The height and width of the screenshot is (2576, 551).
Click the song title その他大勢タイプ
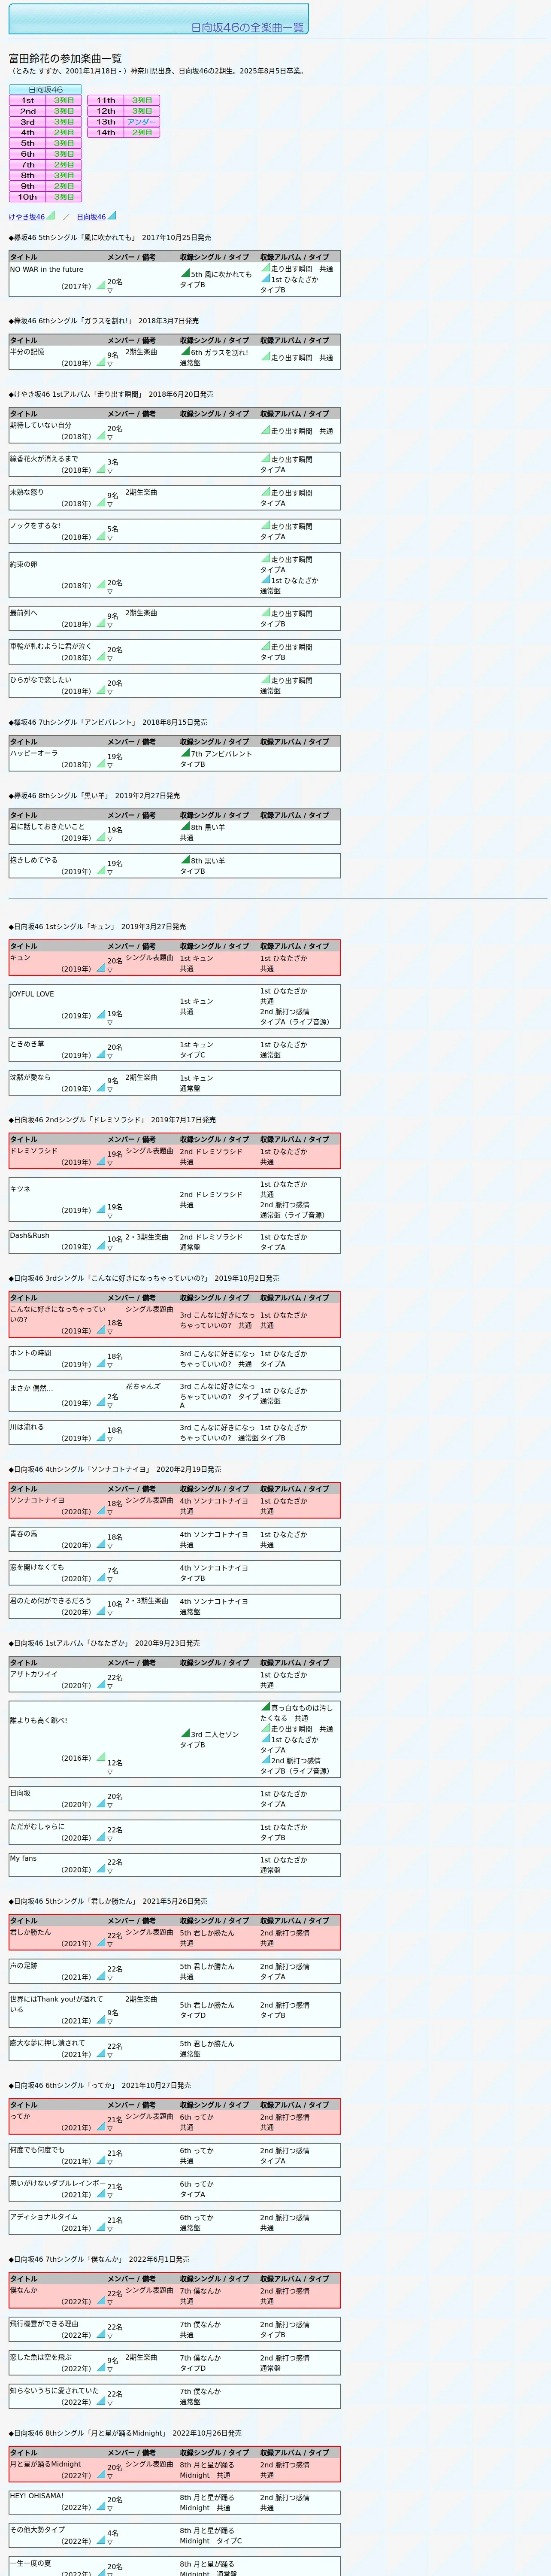37,2529
